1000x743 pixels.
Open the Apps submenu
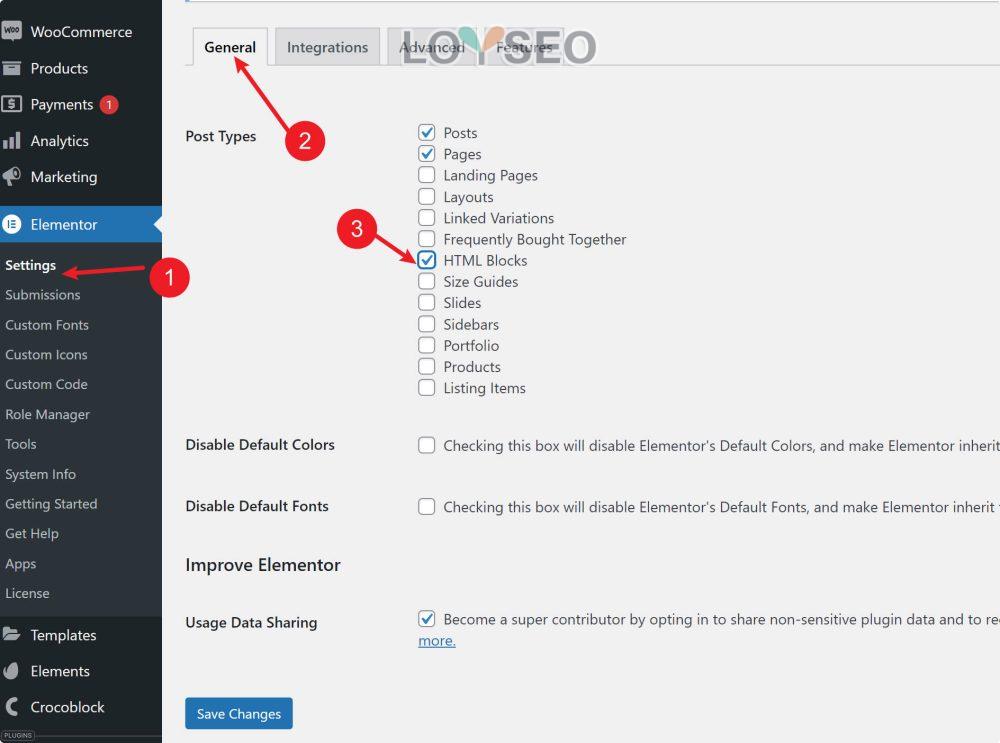click(20, 563)
